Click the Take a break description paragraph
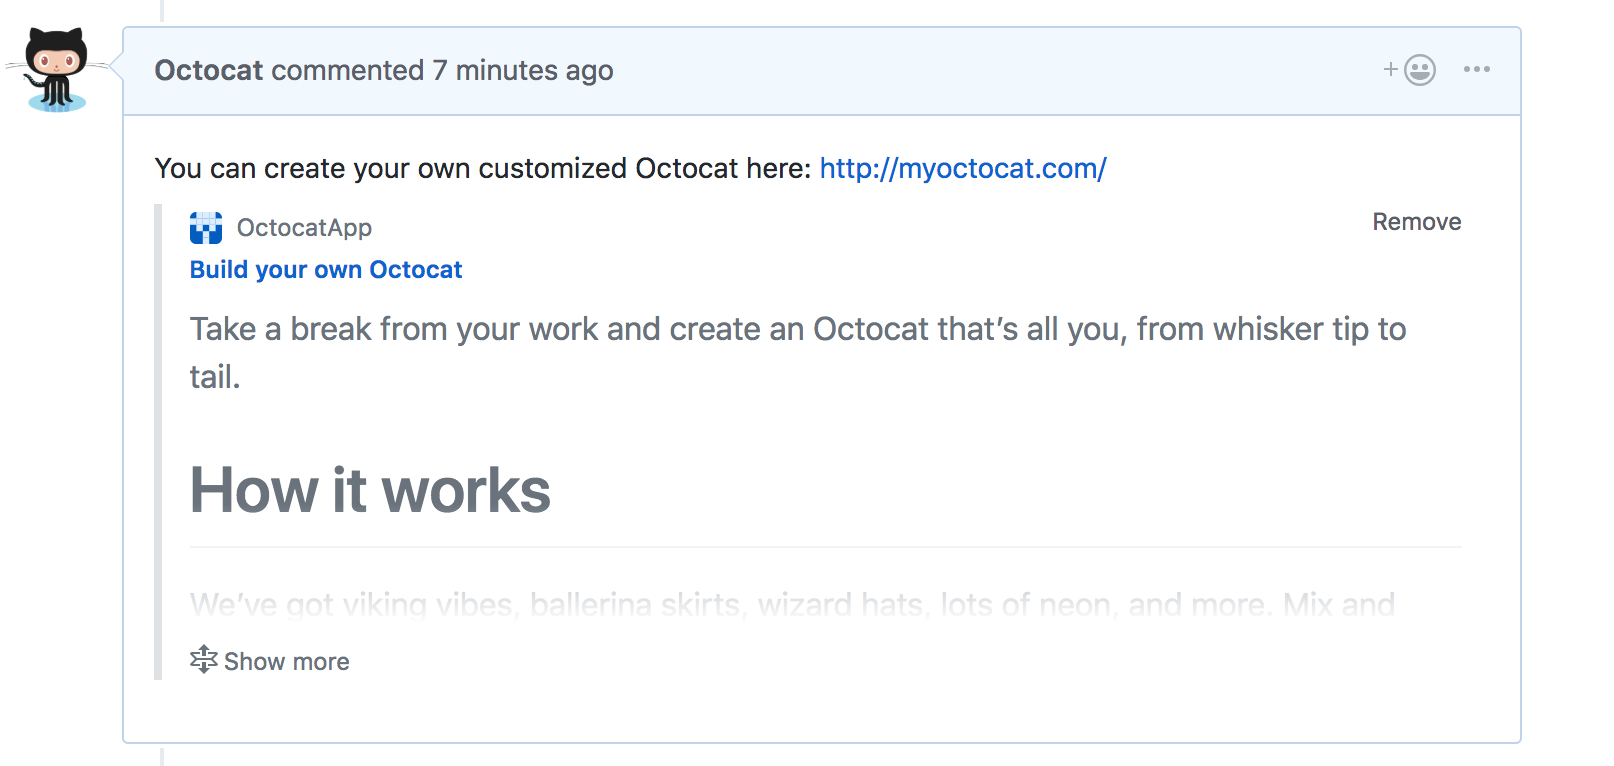 (797, 330)
